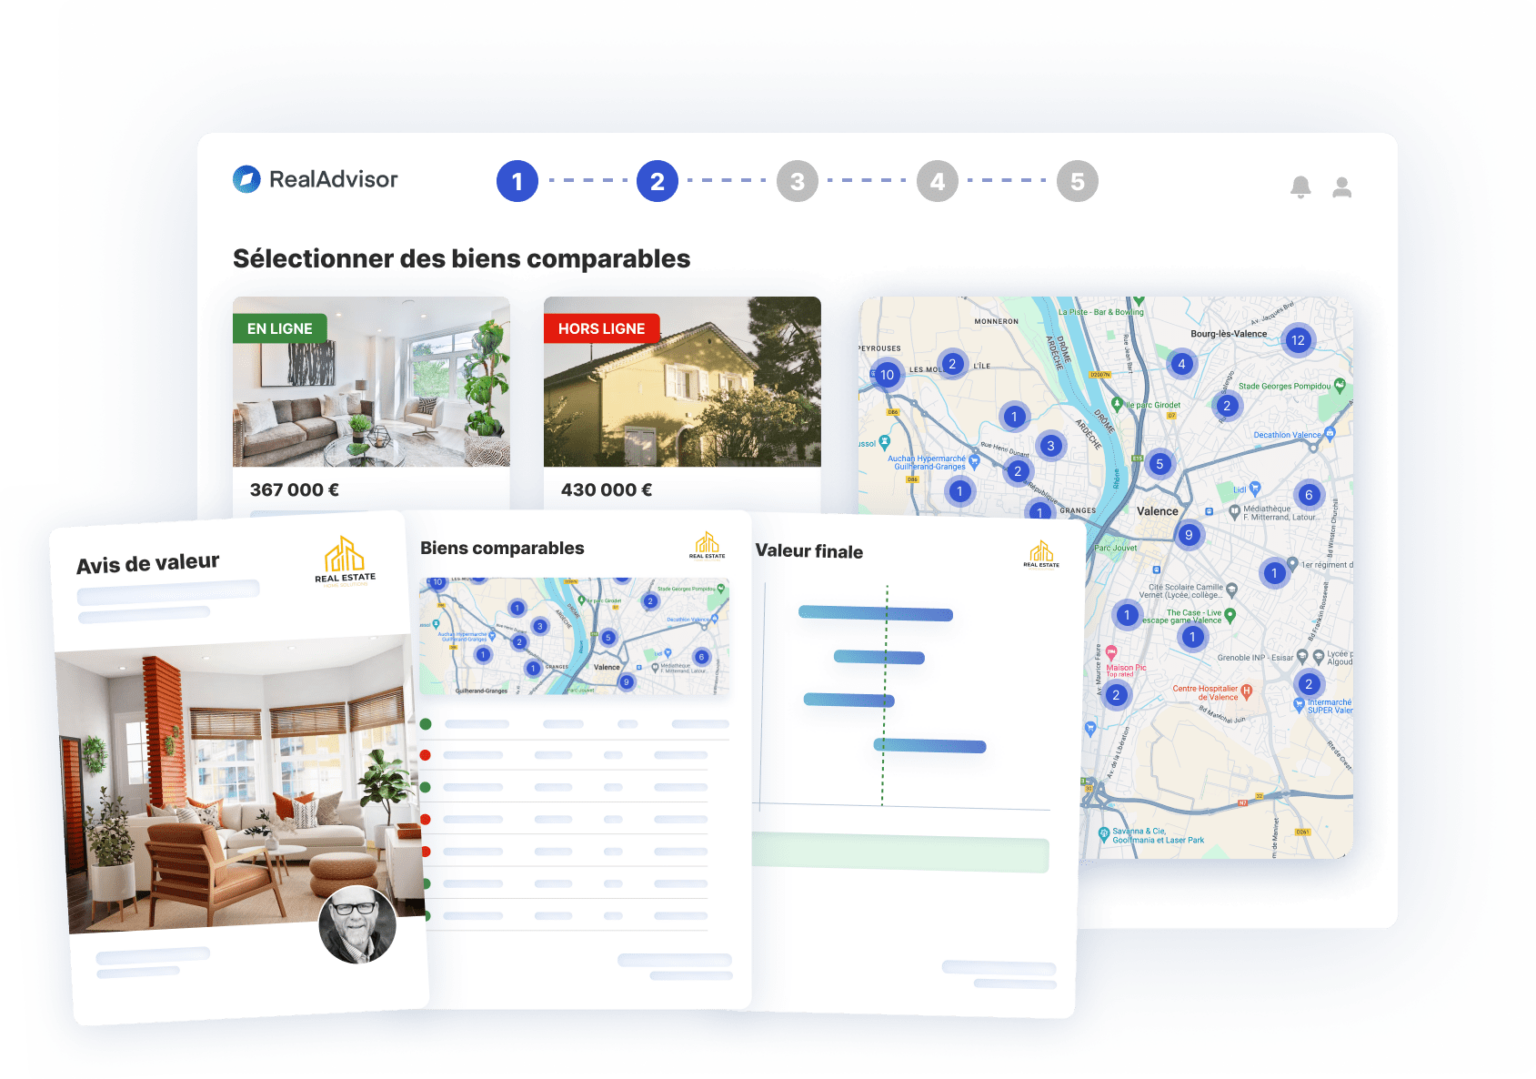Open the notification bell
The height and width of the screenshot is (1079, 1536).
coord(1301,187)
